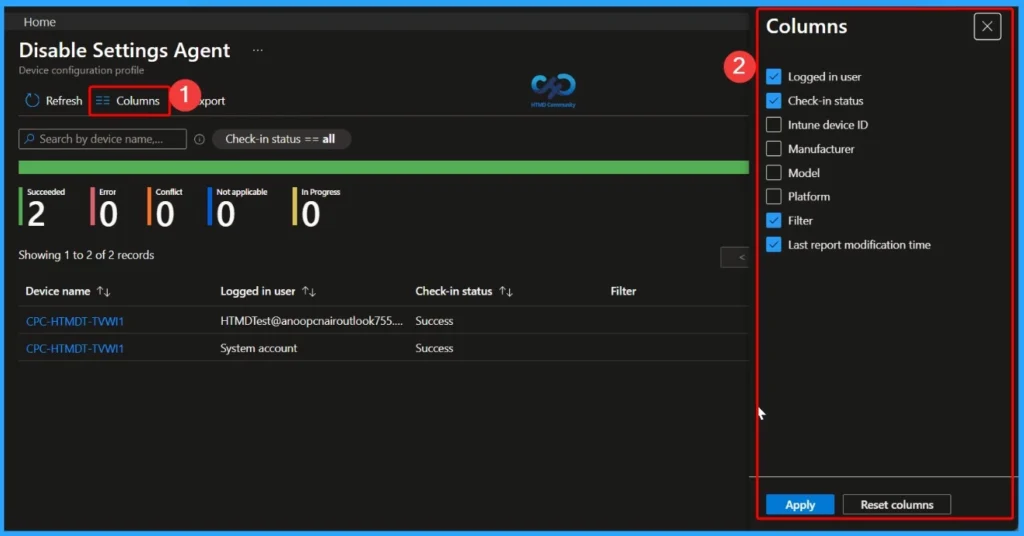Screen dimensions: 1024x536
Task: Uncheck Last report modification time checkbox
Action: click(773, 245)
